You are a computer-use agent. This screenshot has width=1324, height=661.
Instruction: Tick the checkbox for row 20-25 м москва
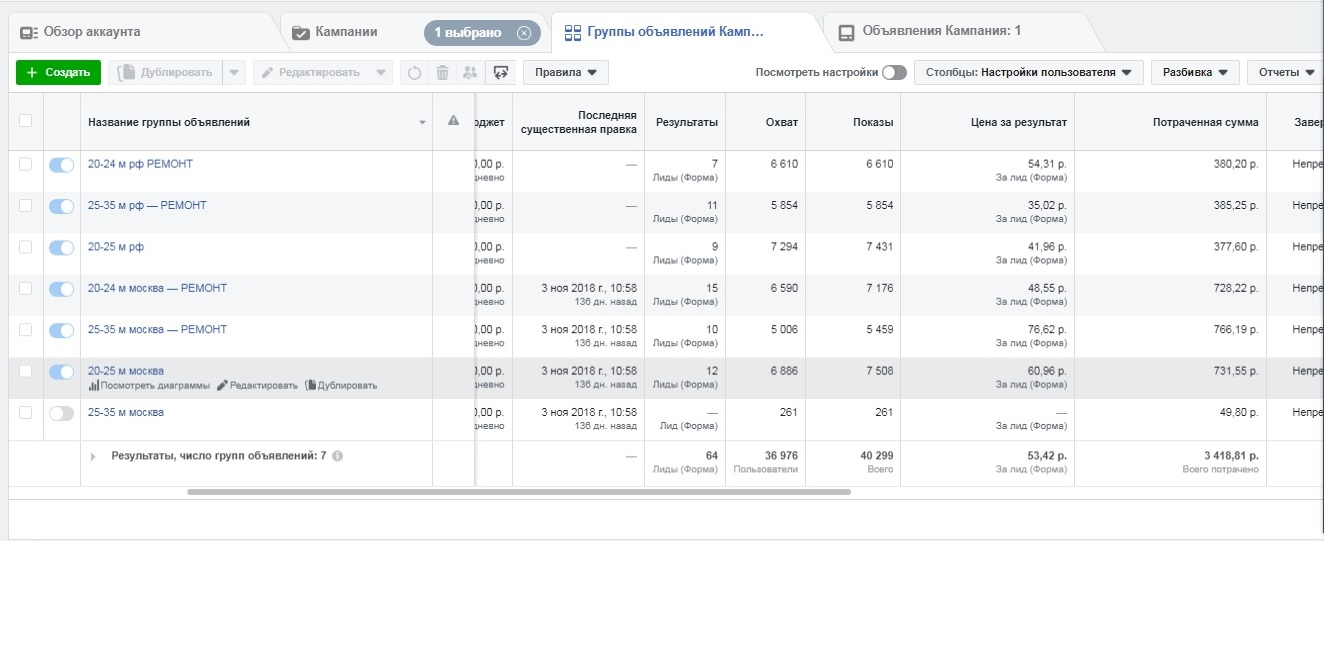[x=25, y=371]
